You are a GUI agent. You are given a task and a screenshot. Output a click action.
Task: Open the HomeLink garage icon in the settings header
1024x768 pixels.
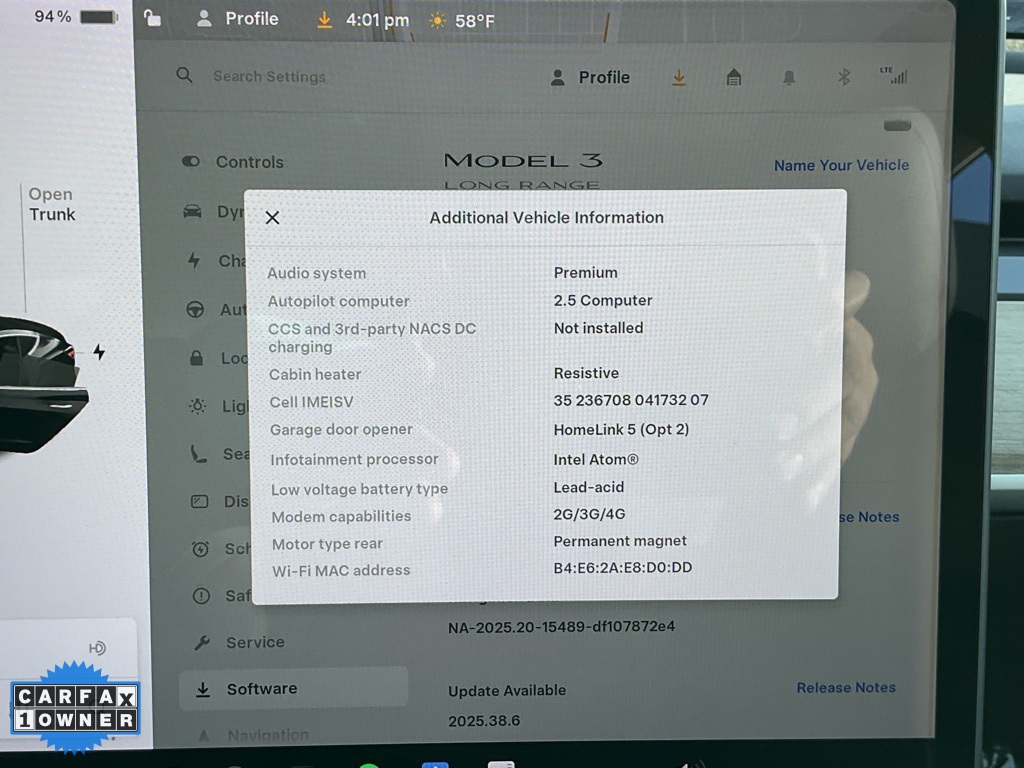[733, 78]
